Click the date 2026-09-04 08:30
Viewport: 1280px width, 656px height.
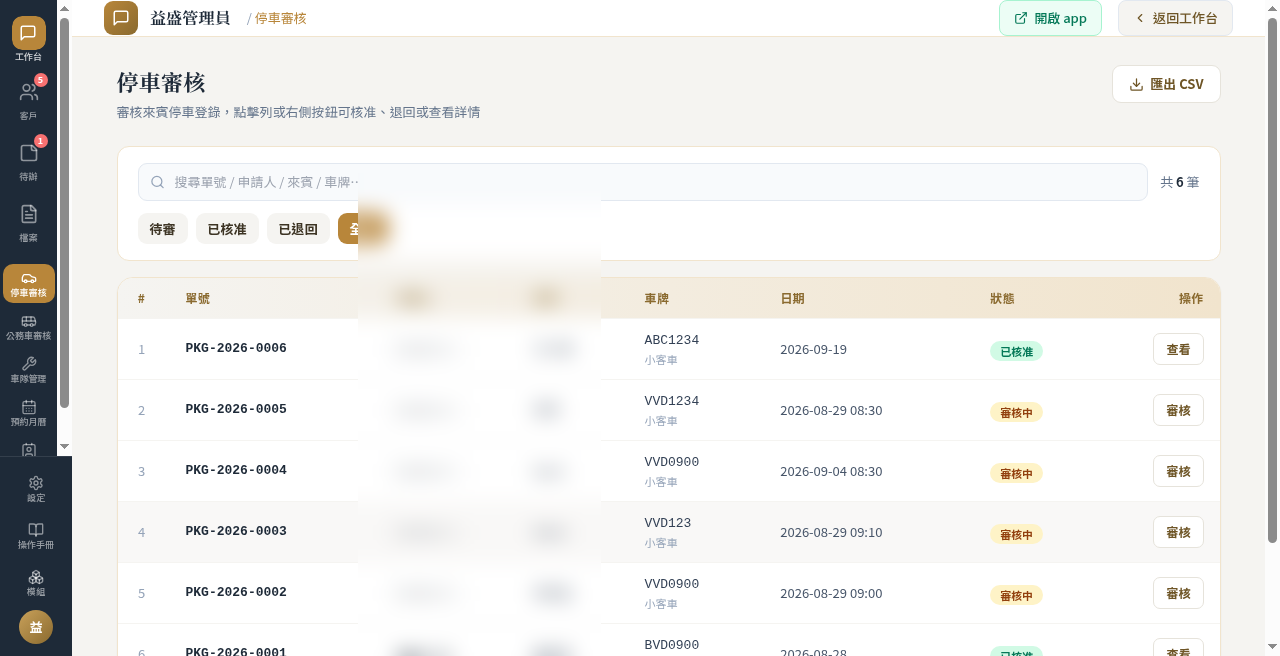[831, 472]
